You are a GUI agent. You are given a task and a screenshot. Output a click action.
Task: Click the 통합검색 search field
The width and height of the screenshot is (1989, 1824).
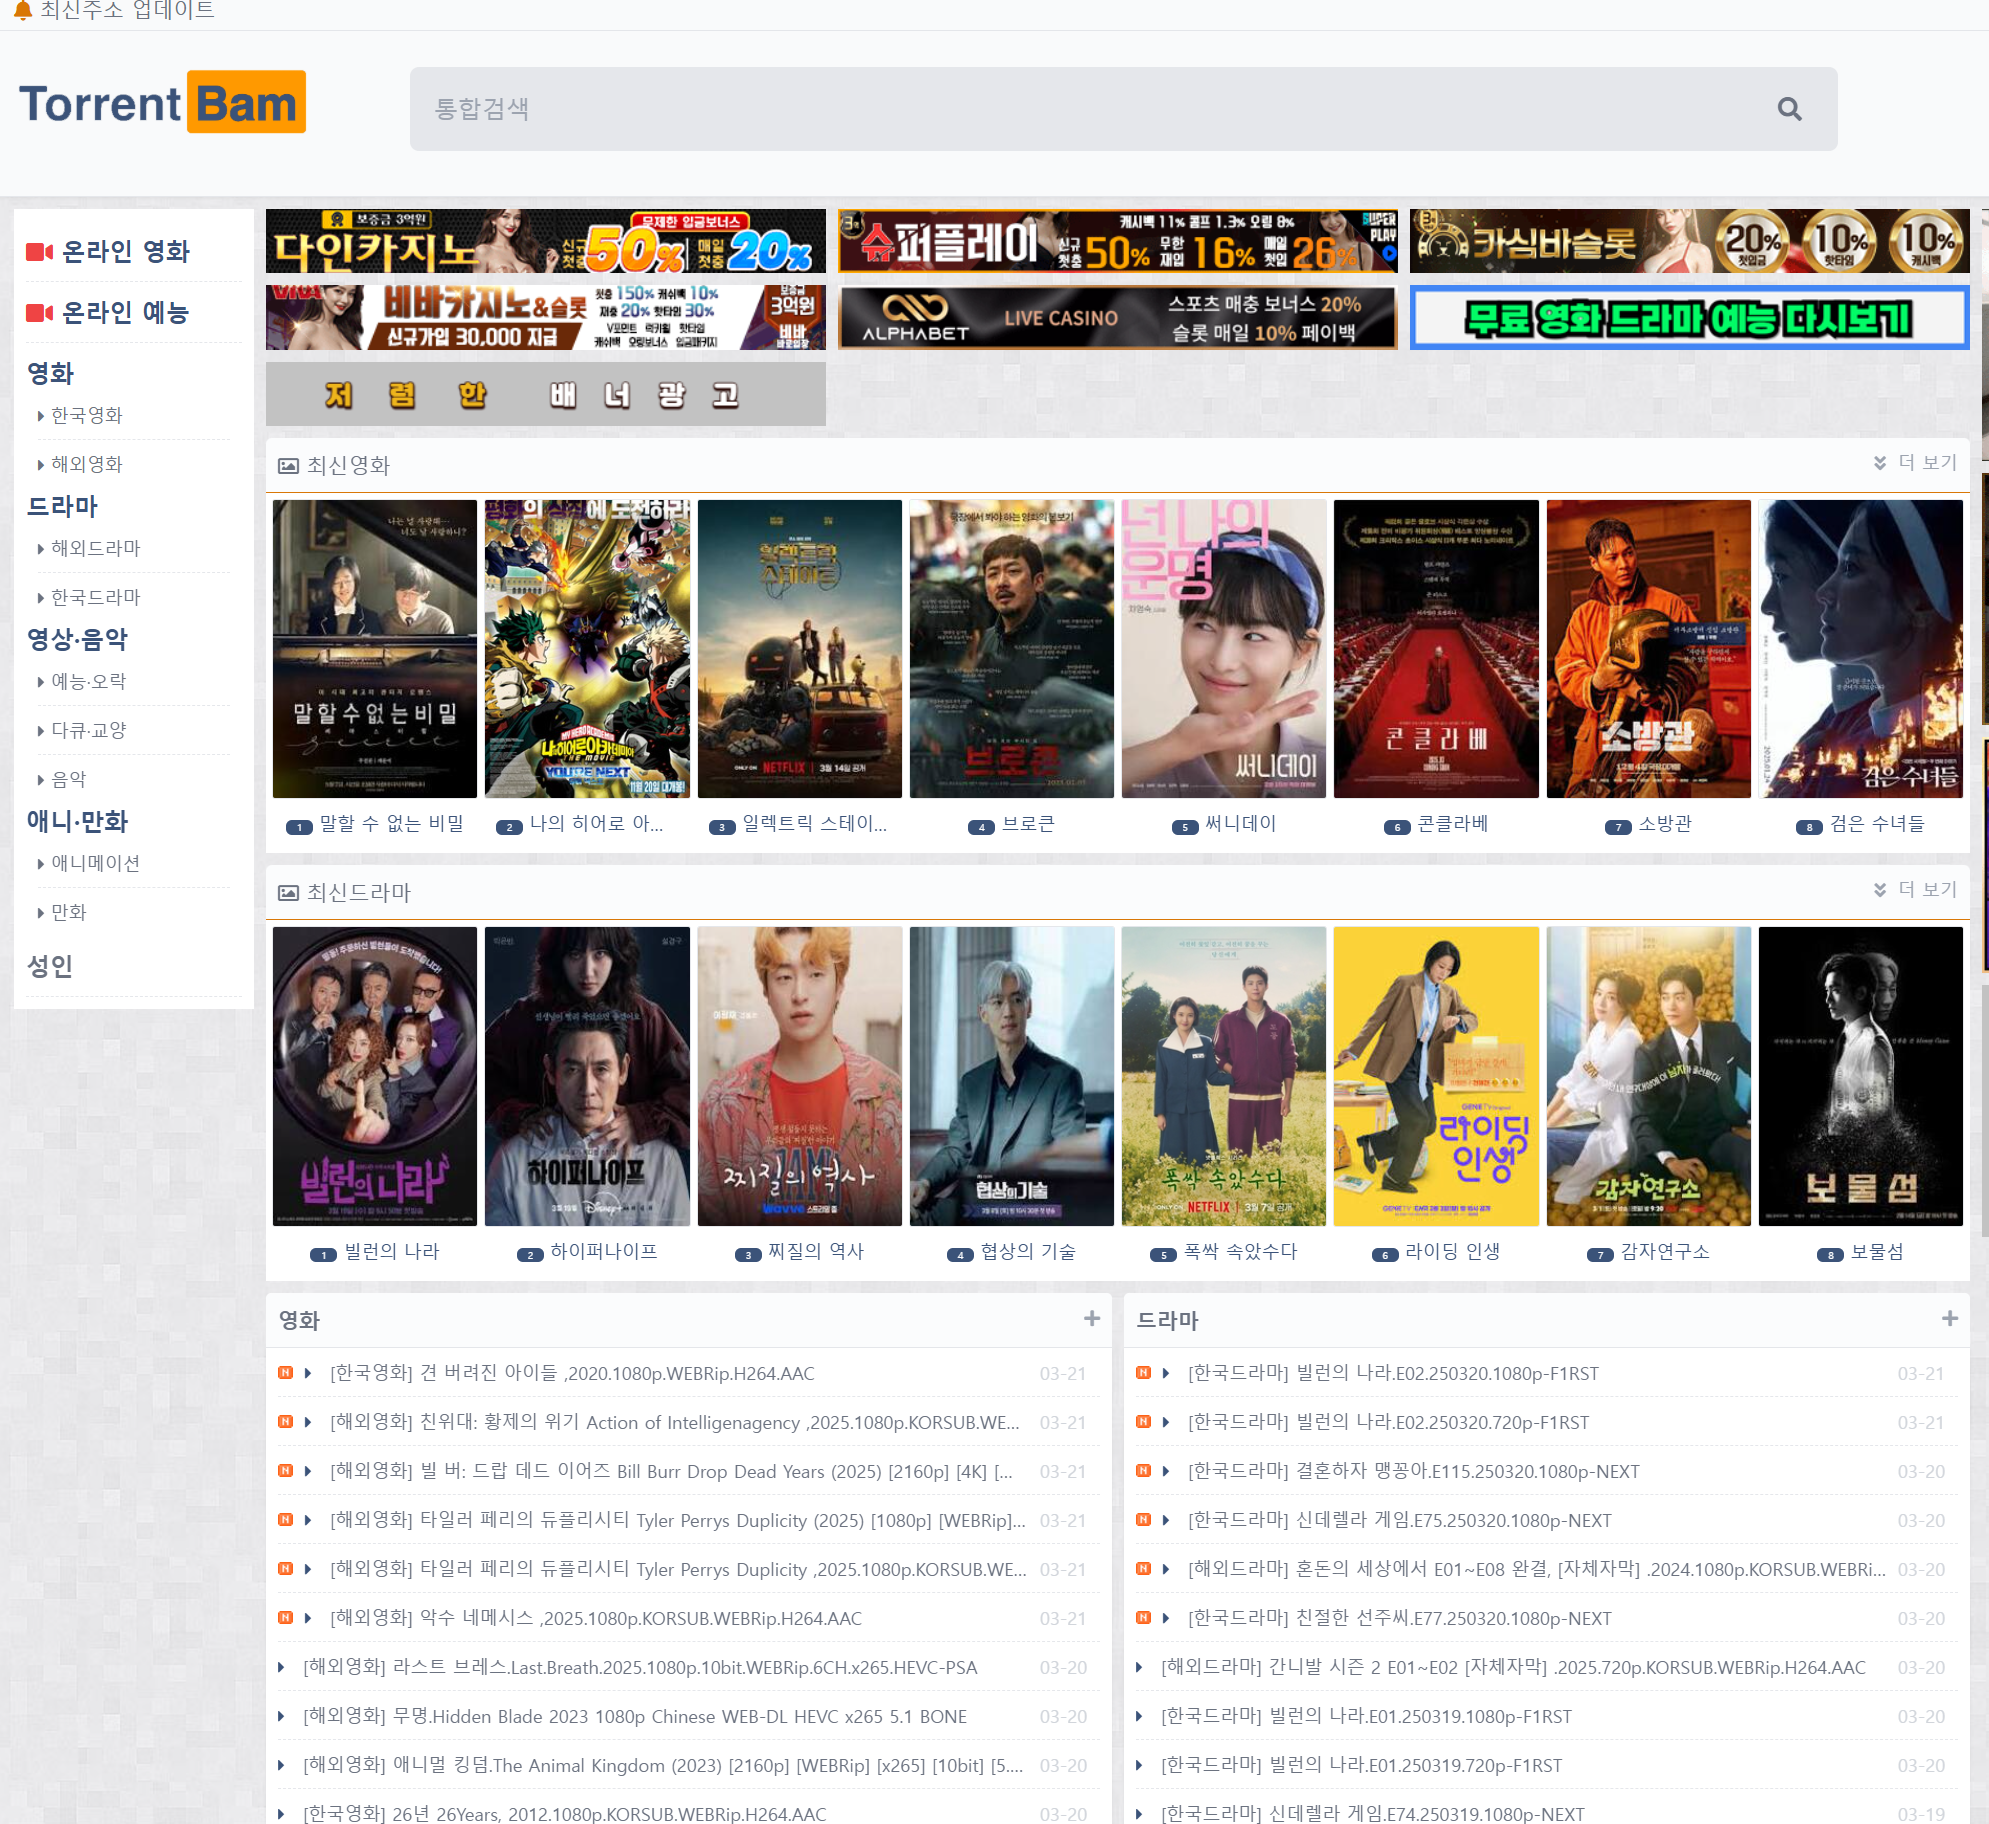pos(1123,109)
